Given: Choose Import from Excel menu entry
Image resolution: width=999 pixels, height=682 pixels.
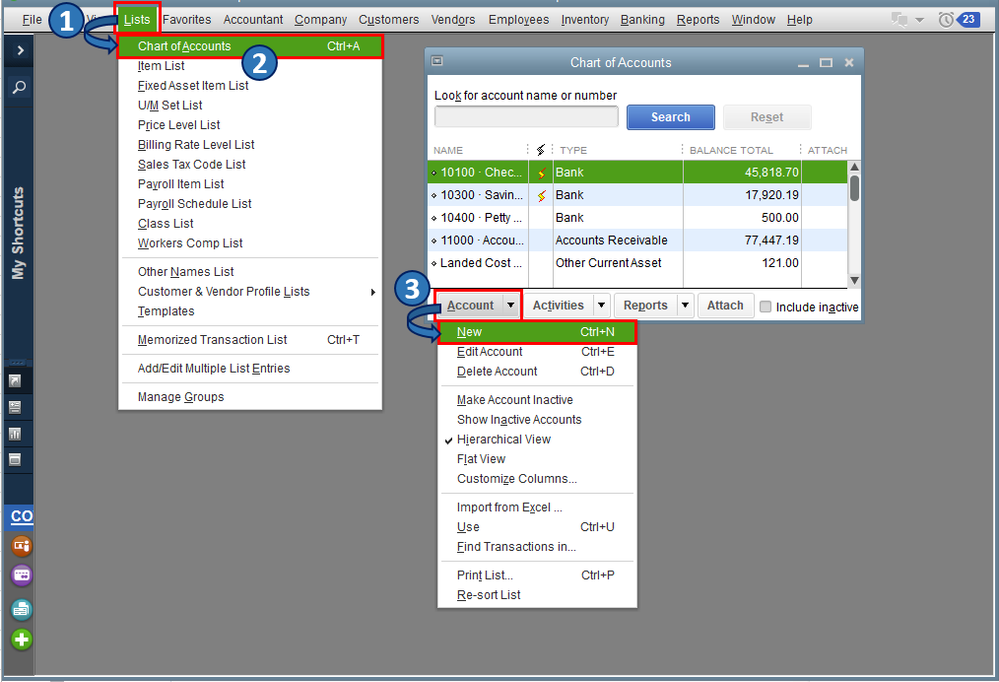Looking at the screenshot, I should click(x=510, y=507).
